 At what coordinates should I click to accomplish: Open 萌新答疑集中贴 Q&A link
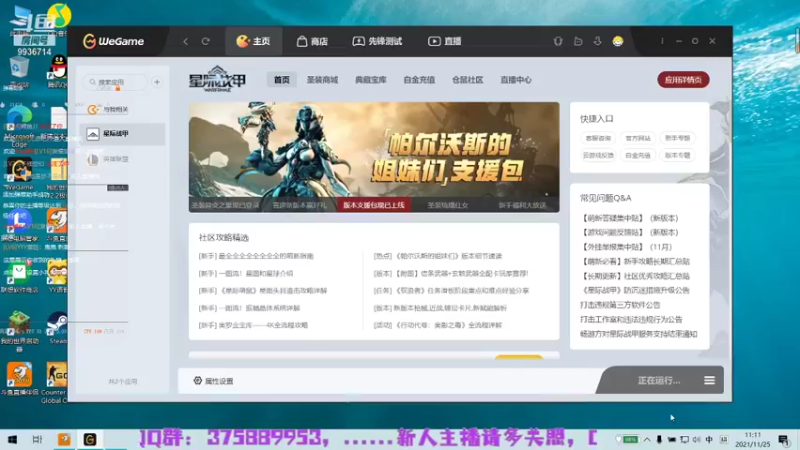pos(630,218)
